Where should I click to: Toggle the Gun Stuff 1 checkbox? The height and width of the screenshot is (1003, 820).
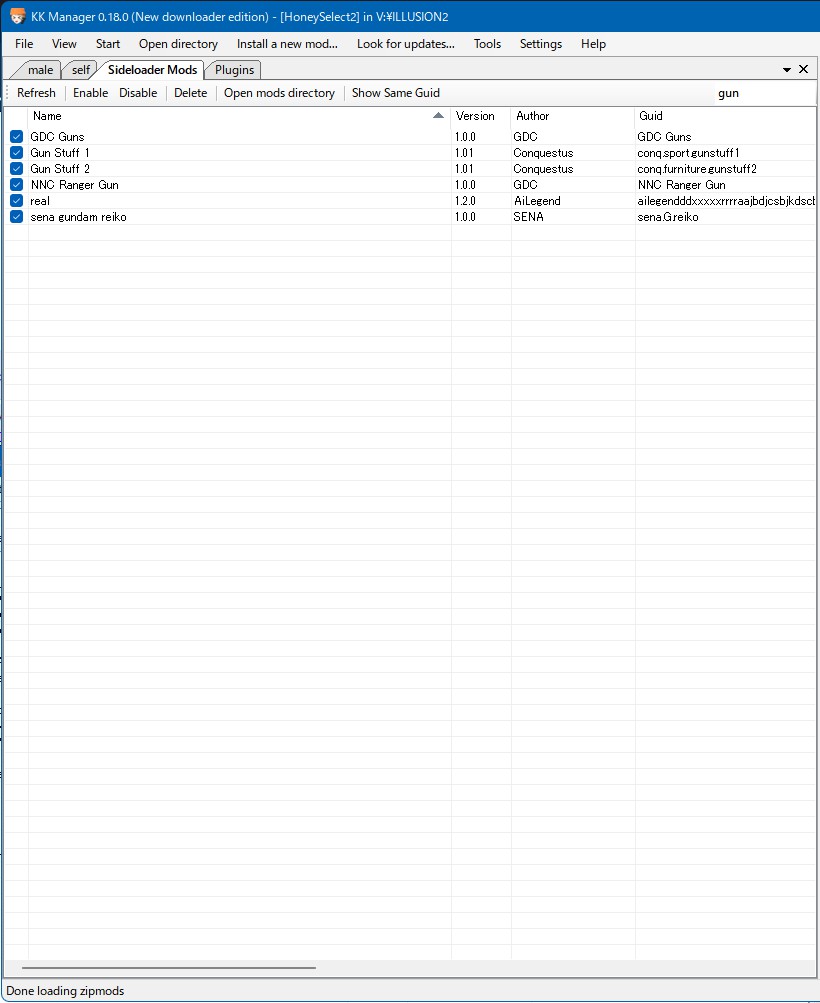tap(17, 152)
